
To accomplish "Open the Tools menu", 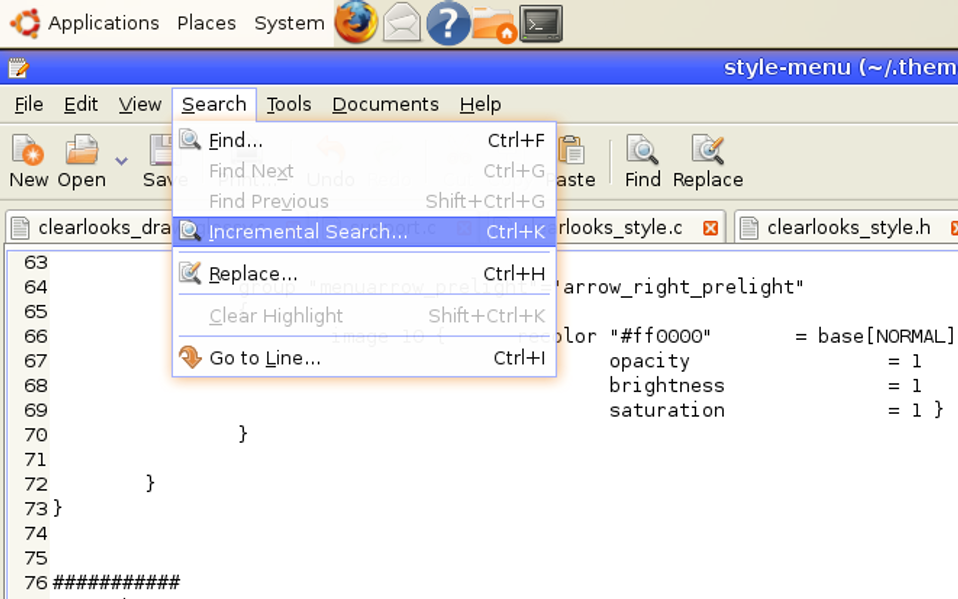I will [288, 104].
